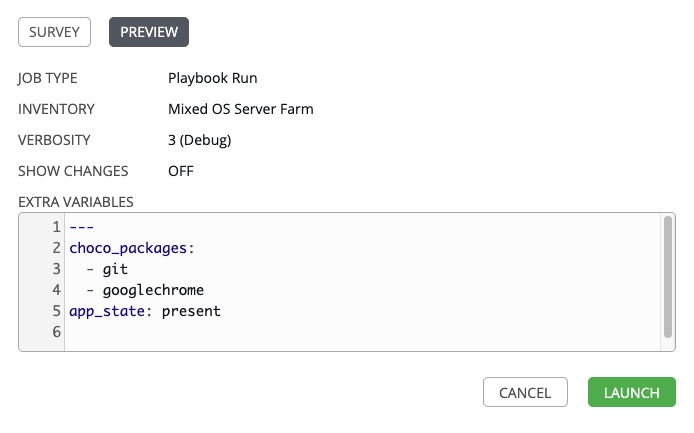Click the extra variables vertical scrollbar

click(667, 276)
